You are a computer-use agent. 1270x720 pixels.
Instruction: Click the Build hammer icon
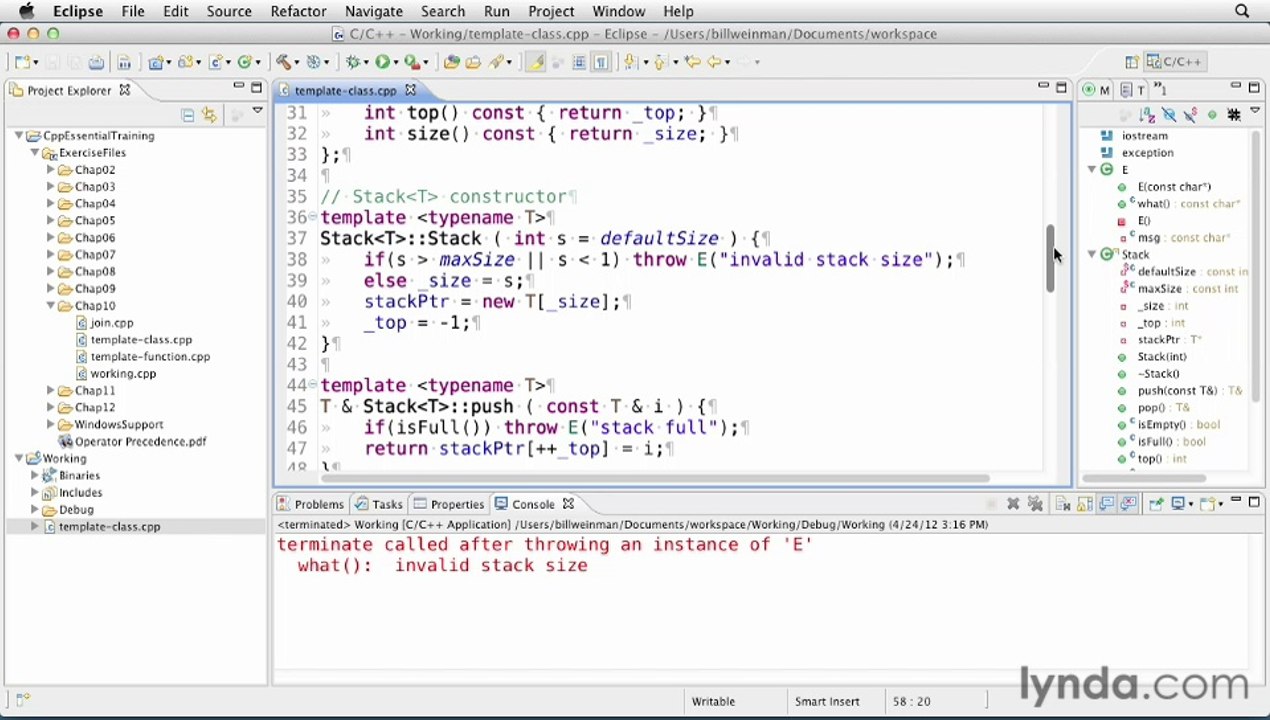(x=284, y=62)
